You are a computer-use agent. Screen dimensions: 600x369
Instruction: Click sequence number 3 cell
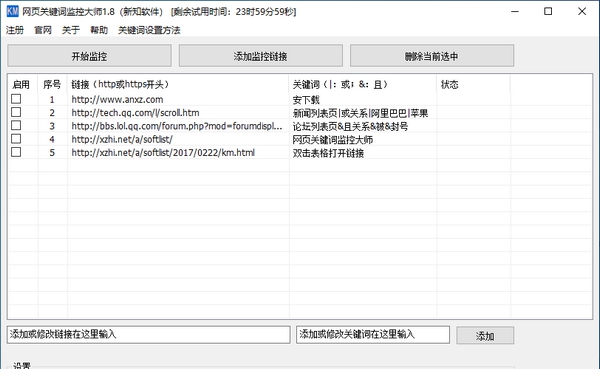click(52, 126)
